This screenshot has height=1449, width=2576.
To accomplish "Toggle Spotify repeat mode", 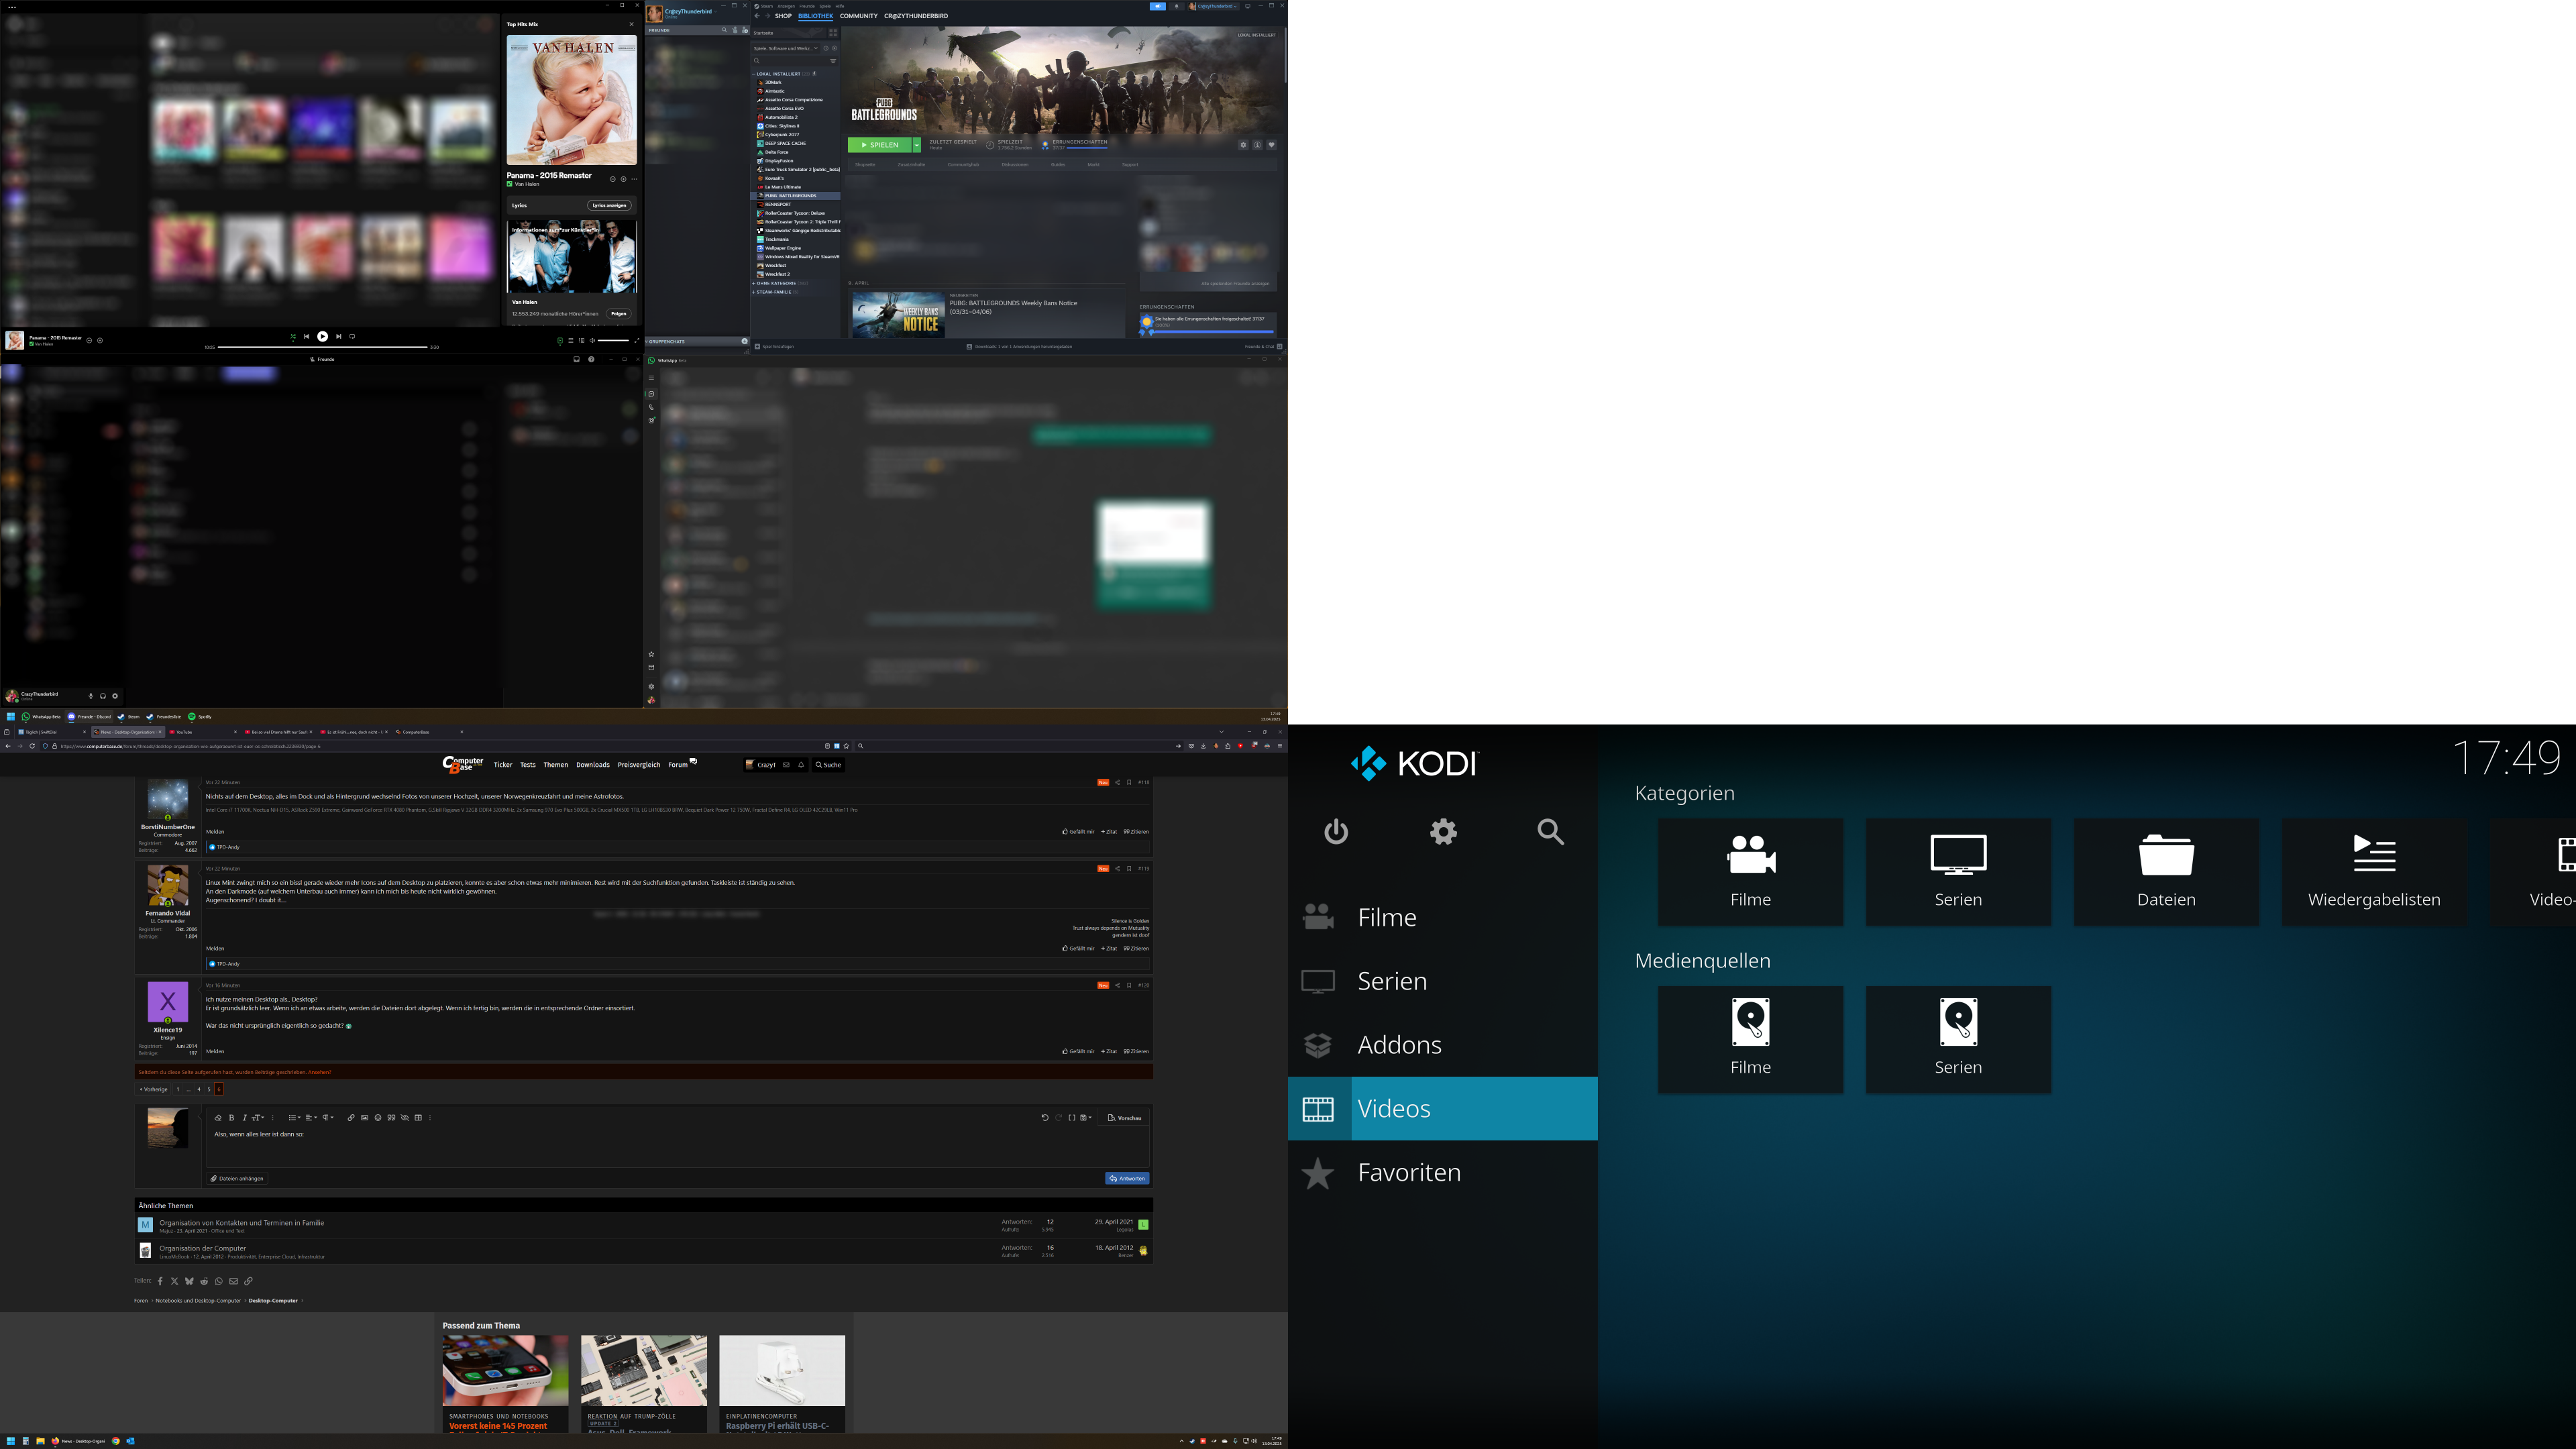I will (x=352, y=337).
